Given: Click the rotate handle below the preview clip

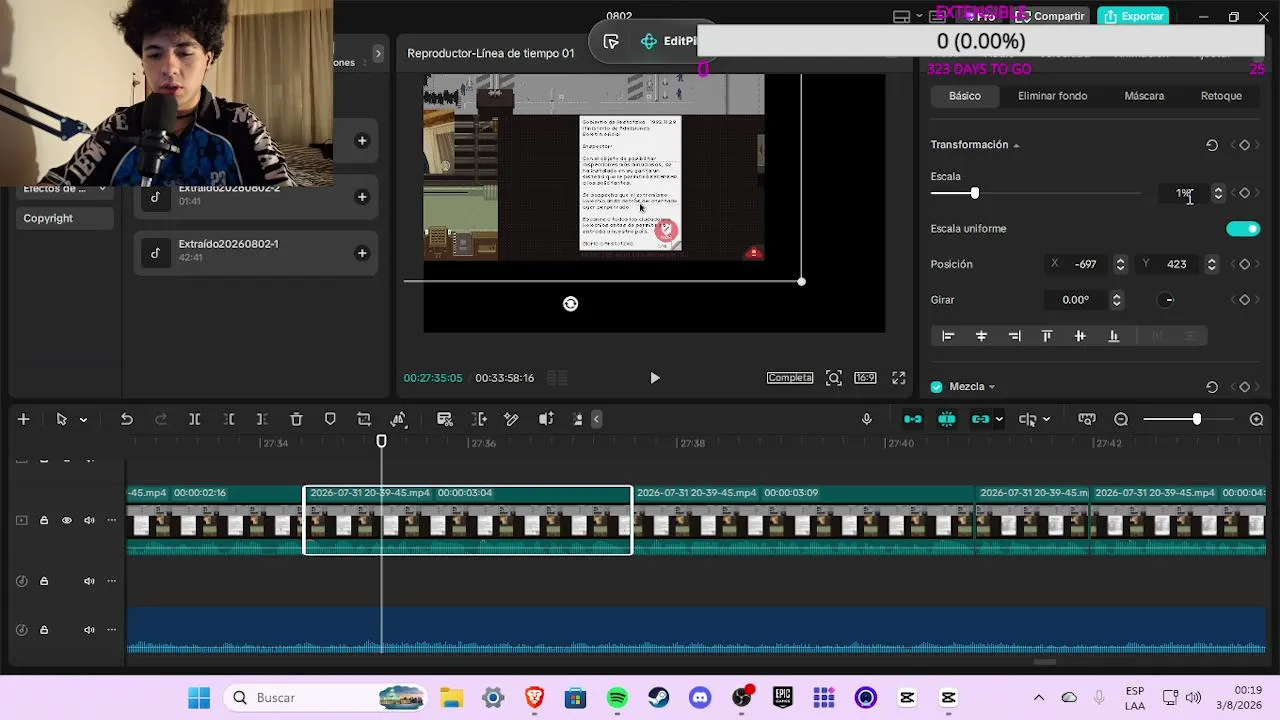Looking at the screenshot, I should (570, 304).
